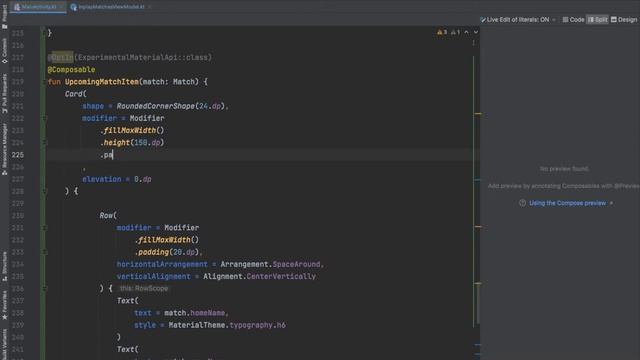
Task: Switch editor to Design view
Action: click(x=624, y=20)
